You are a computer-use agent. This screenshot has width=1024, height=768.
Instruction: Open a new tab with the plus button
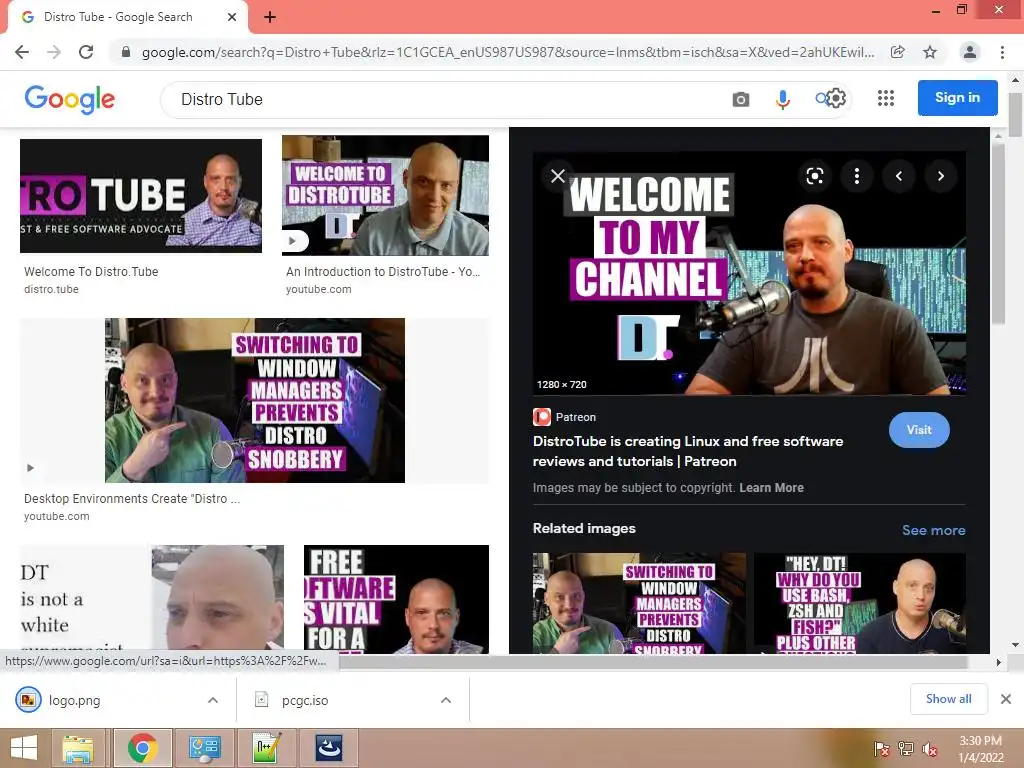click(270, 17)
